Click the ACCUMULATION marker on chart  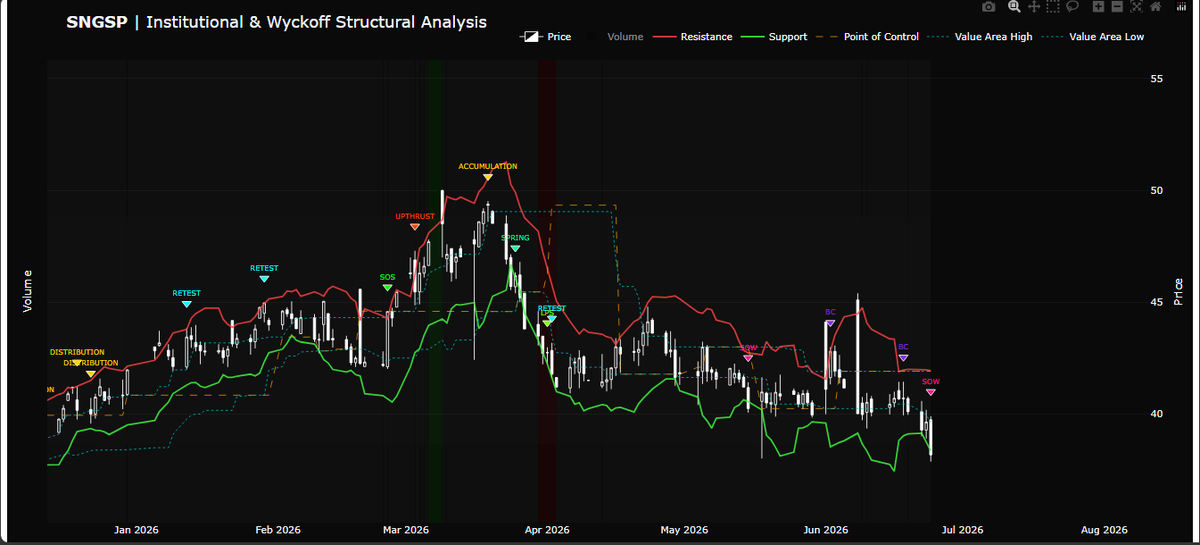point(488,177)
